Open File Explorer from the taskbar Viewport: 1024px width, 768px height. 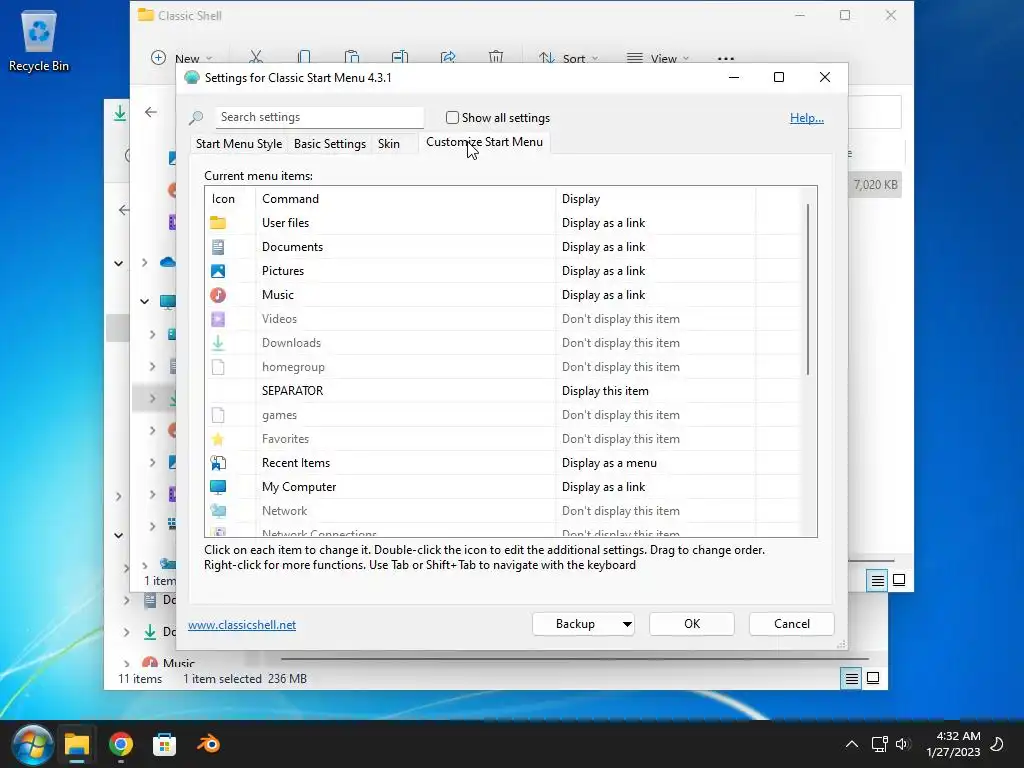(76, 744)
